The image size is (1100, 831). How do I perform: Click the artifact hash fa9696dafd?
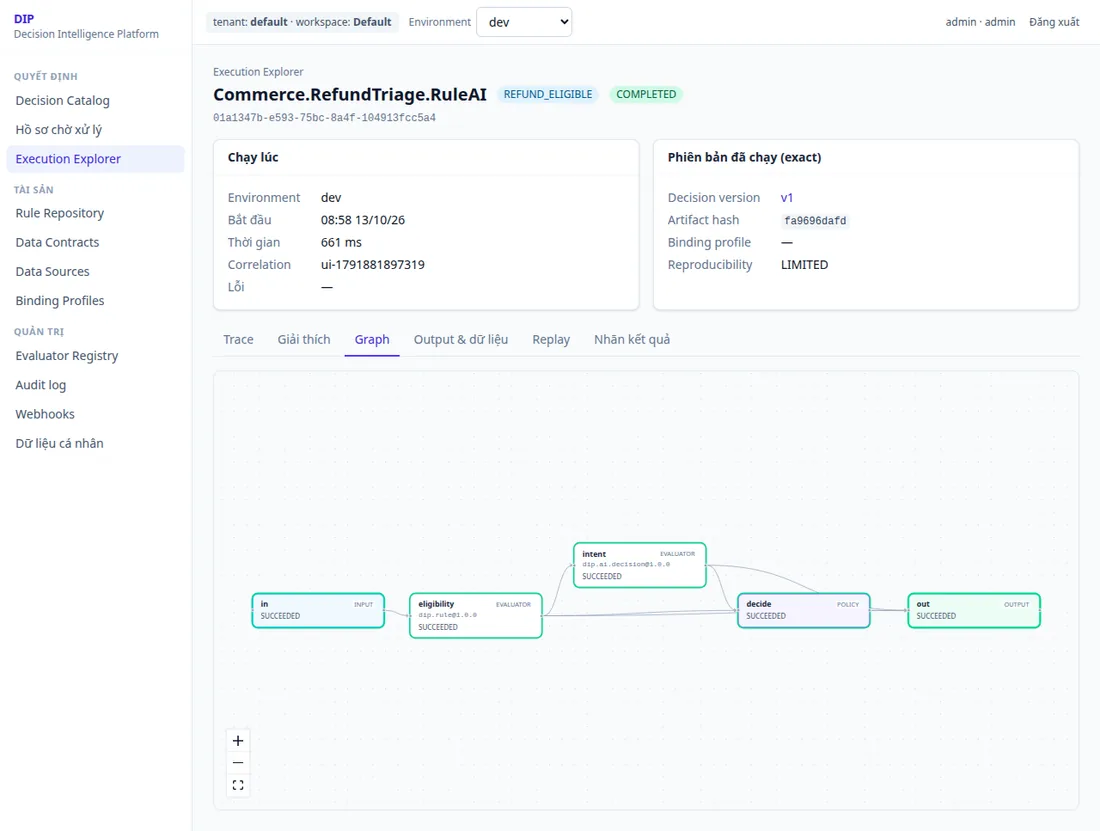click(815, 221)
